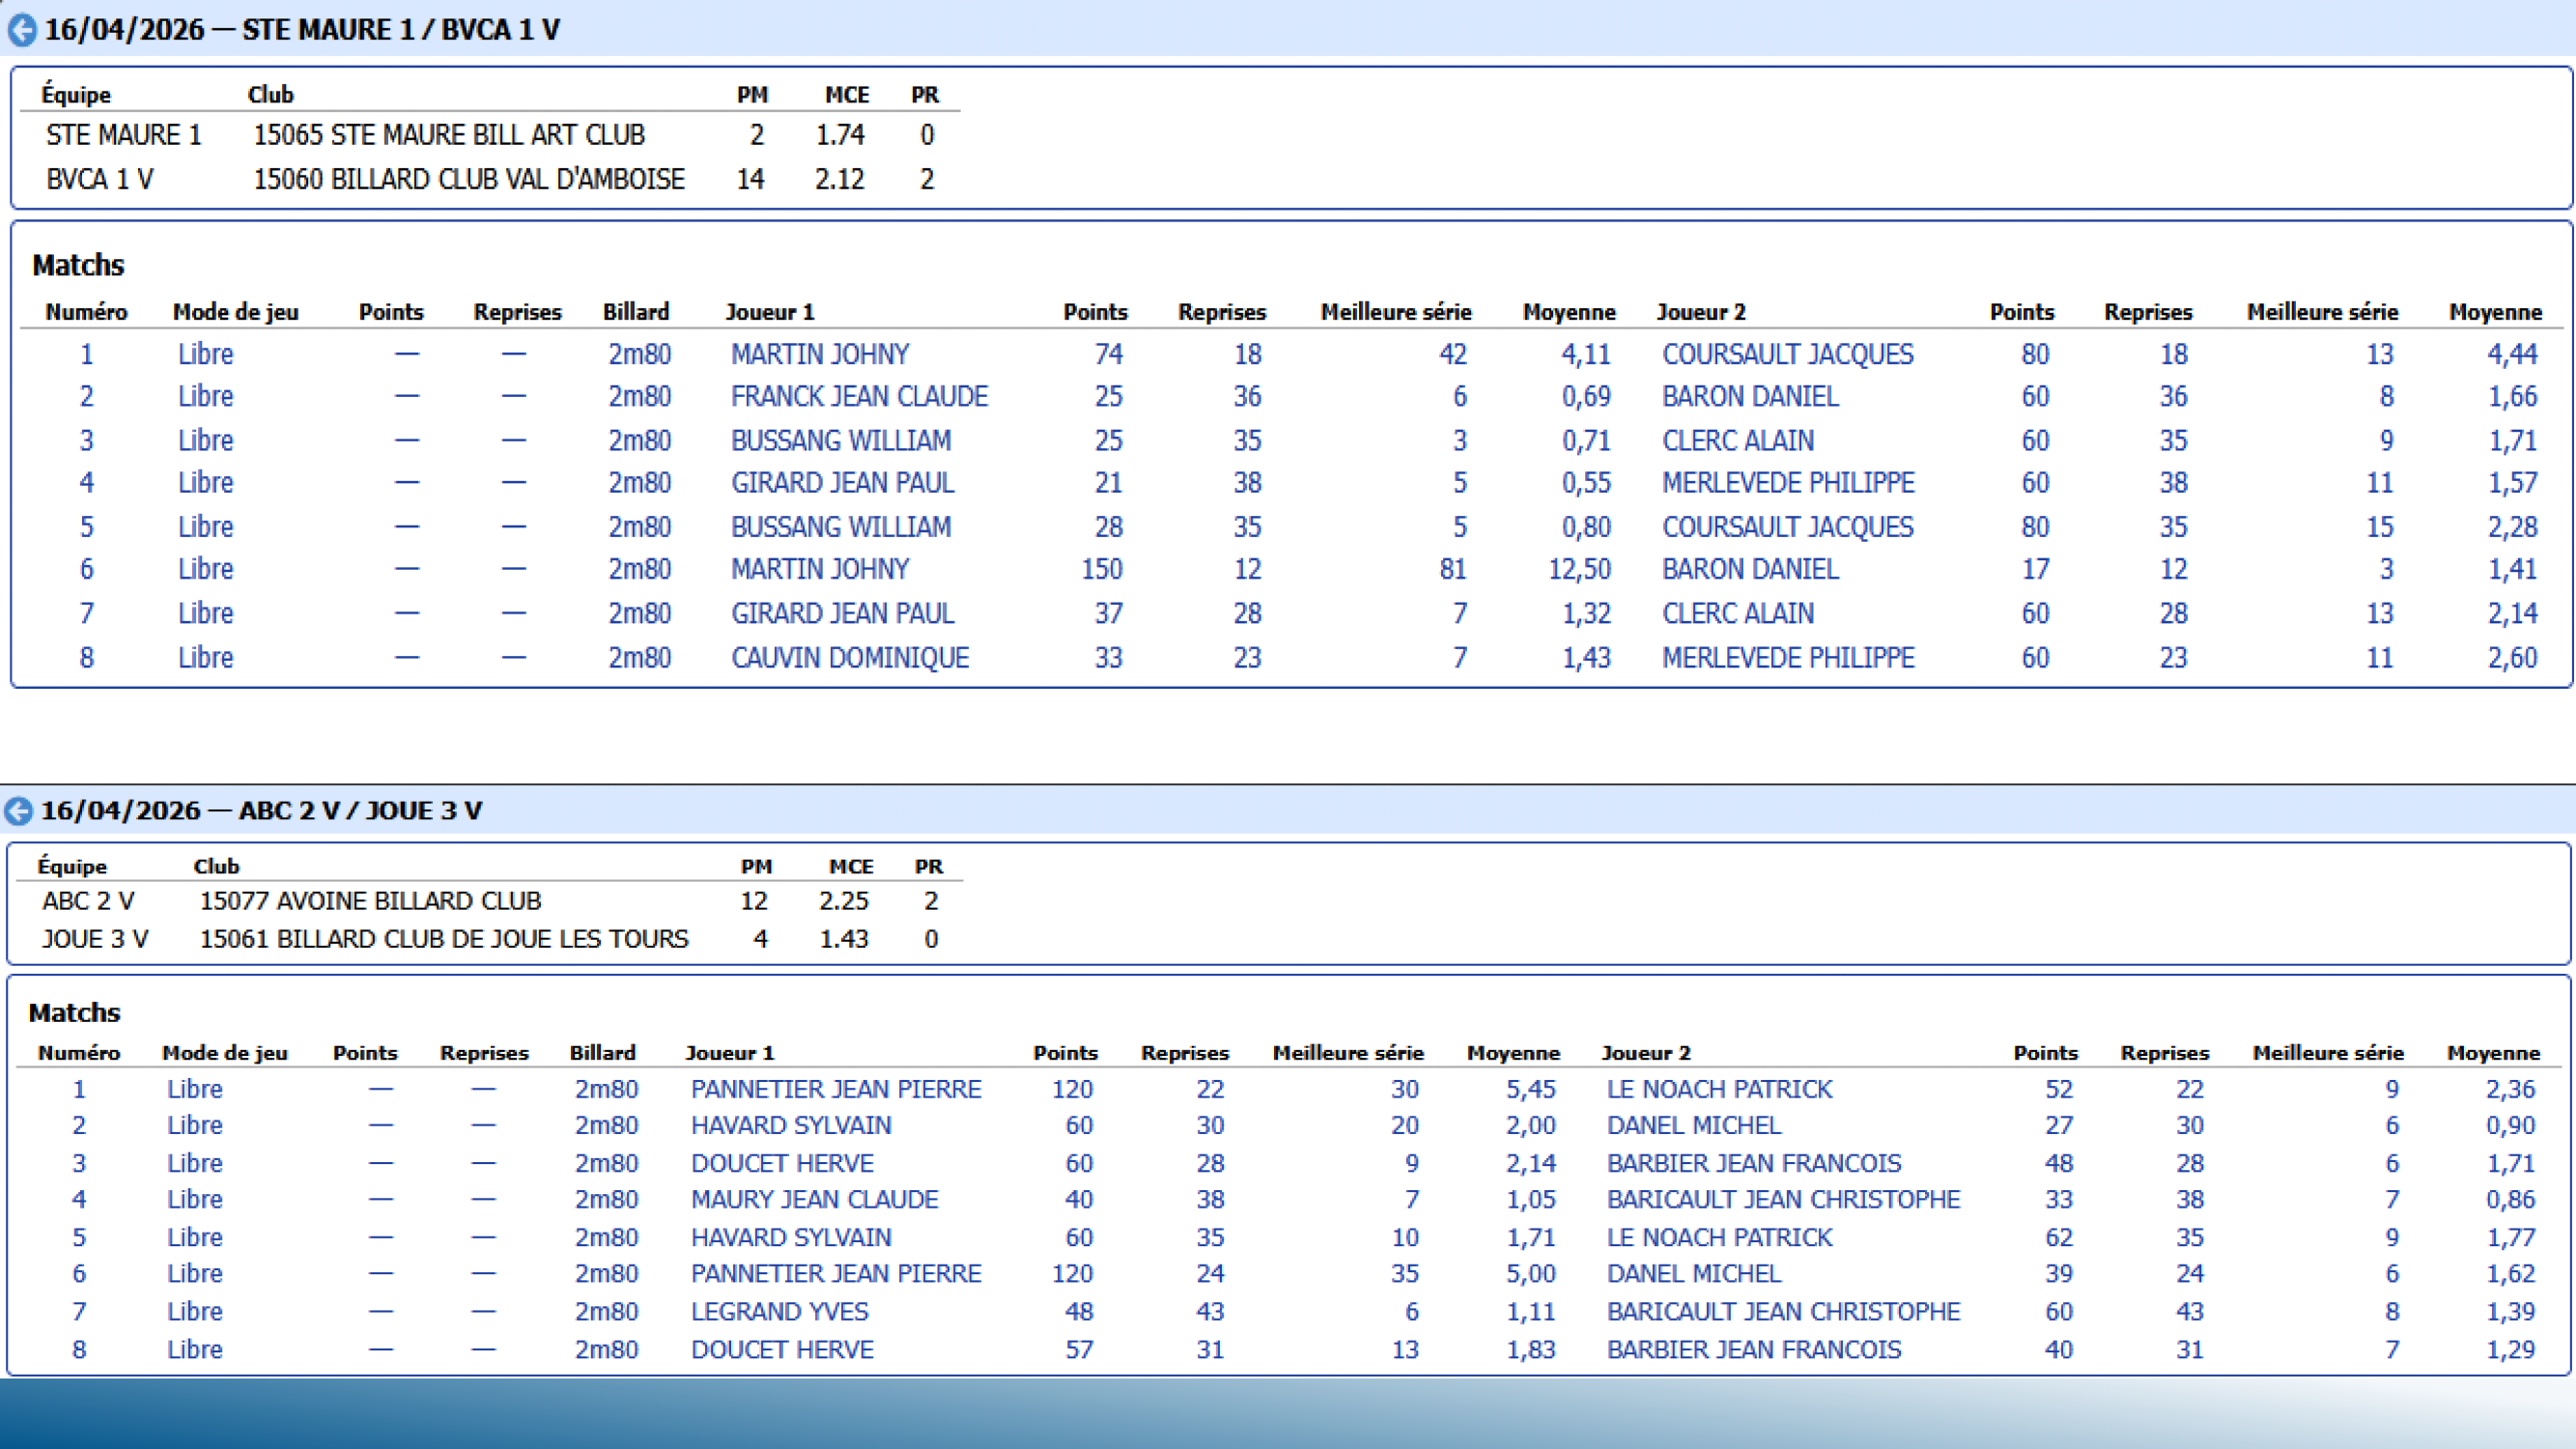Open MAURY JEAN CLAUDE player entry

[814, 1199]
